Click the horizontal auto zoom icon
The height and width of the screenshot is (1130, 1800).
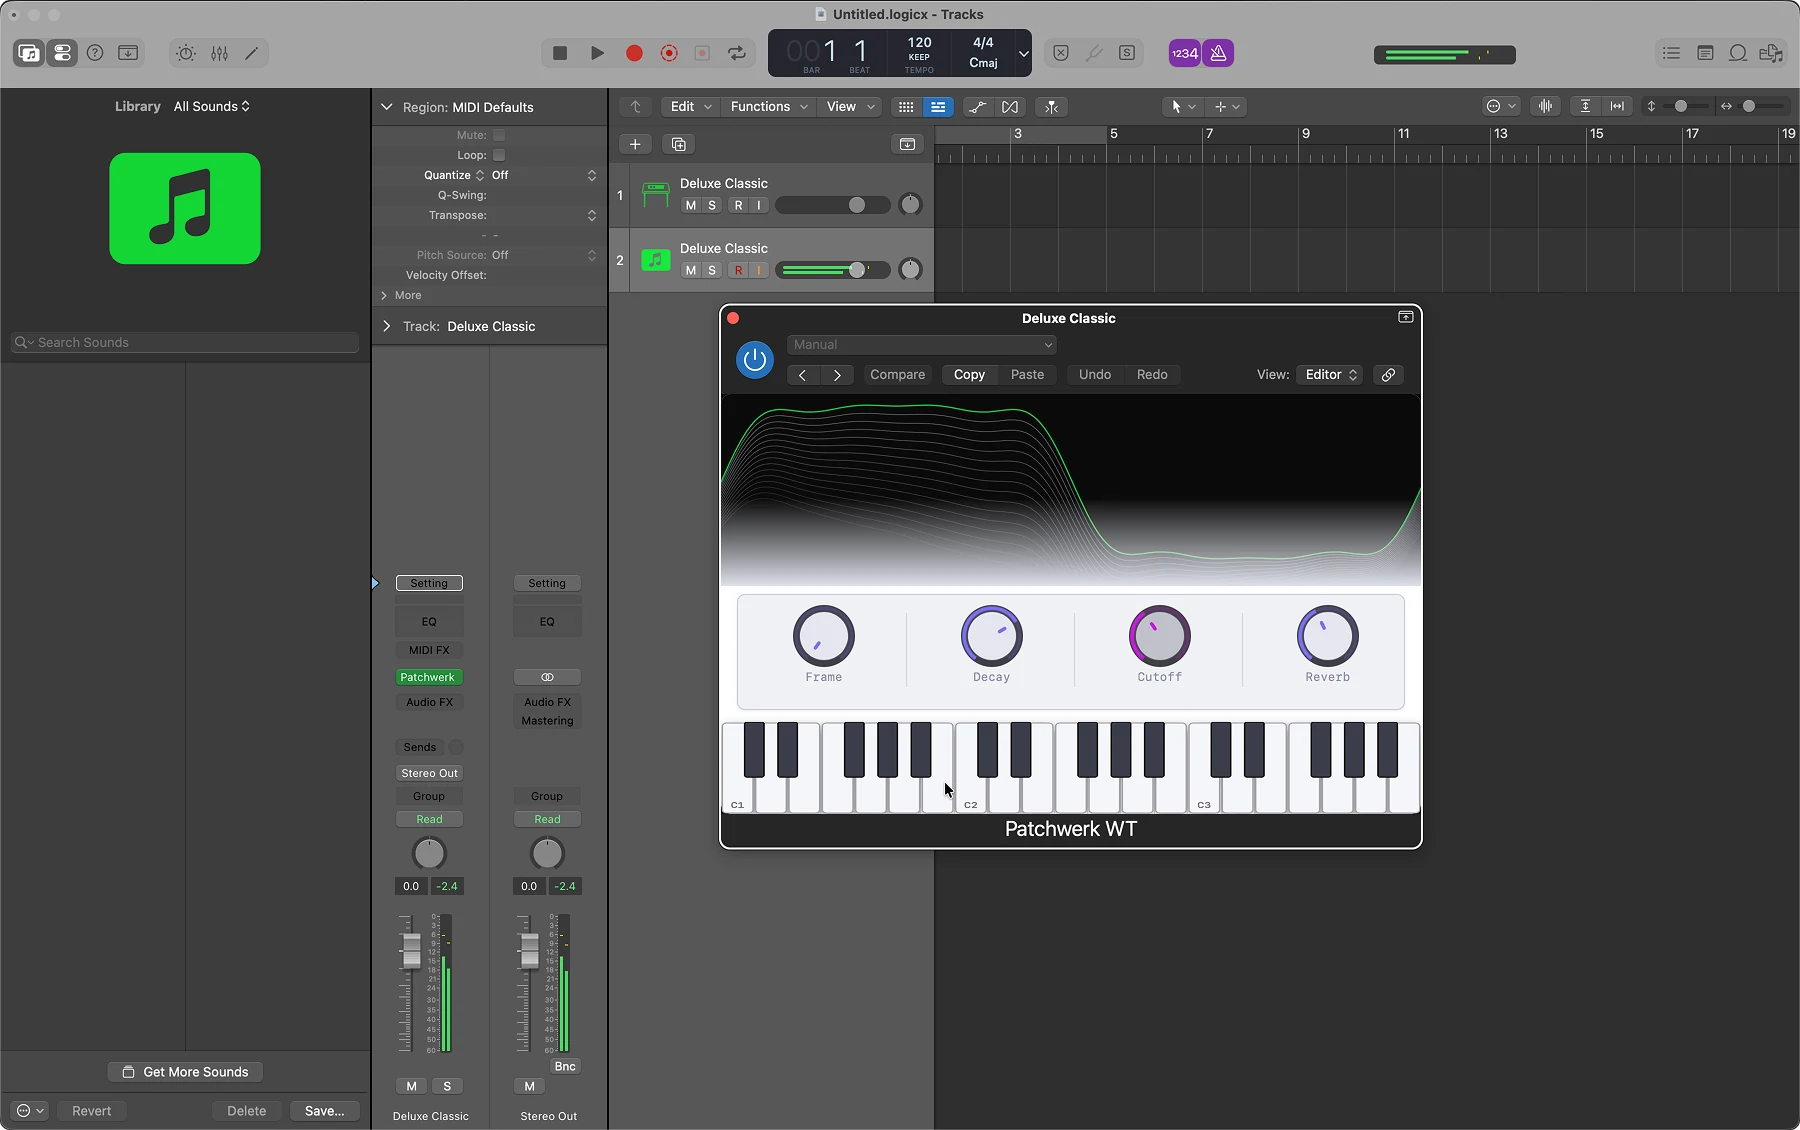[x=1617, y=106]
